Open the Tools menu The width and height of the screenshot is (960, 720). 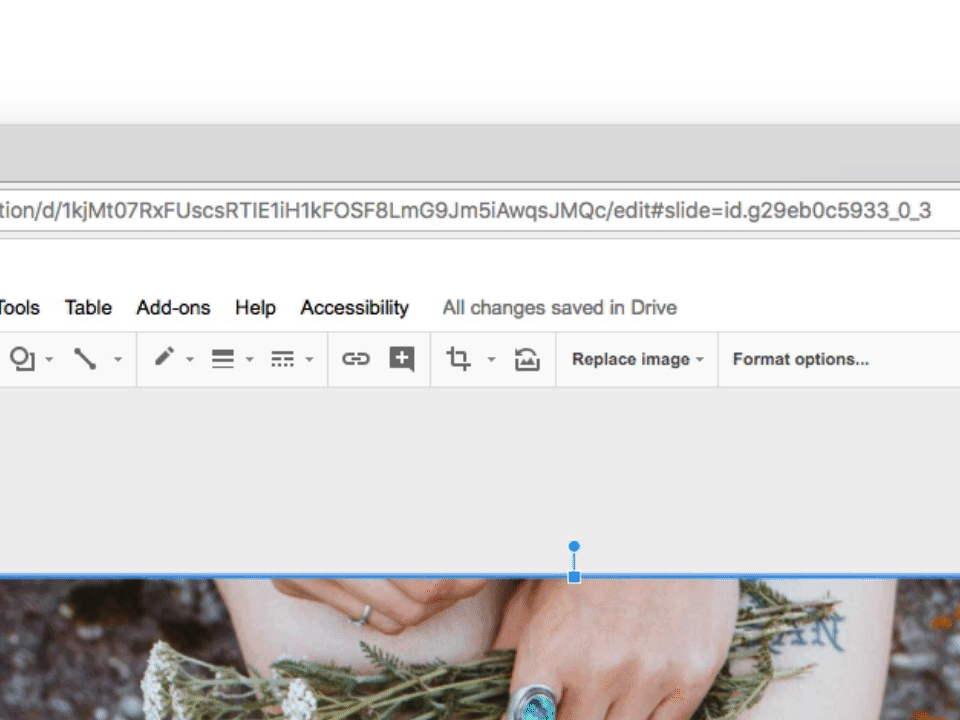(20, 307)
